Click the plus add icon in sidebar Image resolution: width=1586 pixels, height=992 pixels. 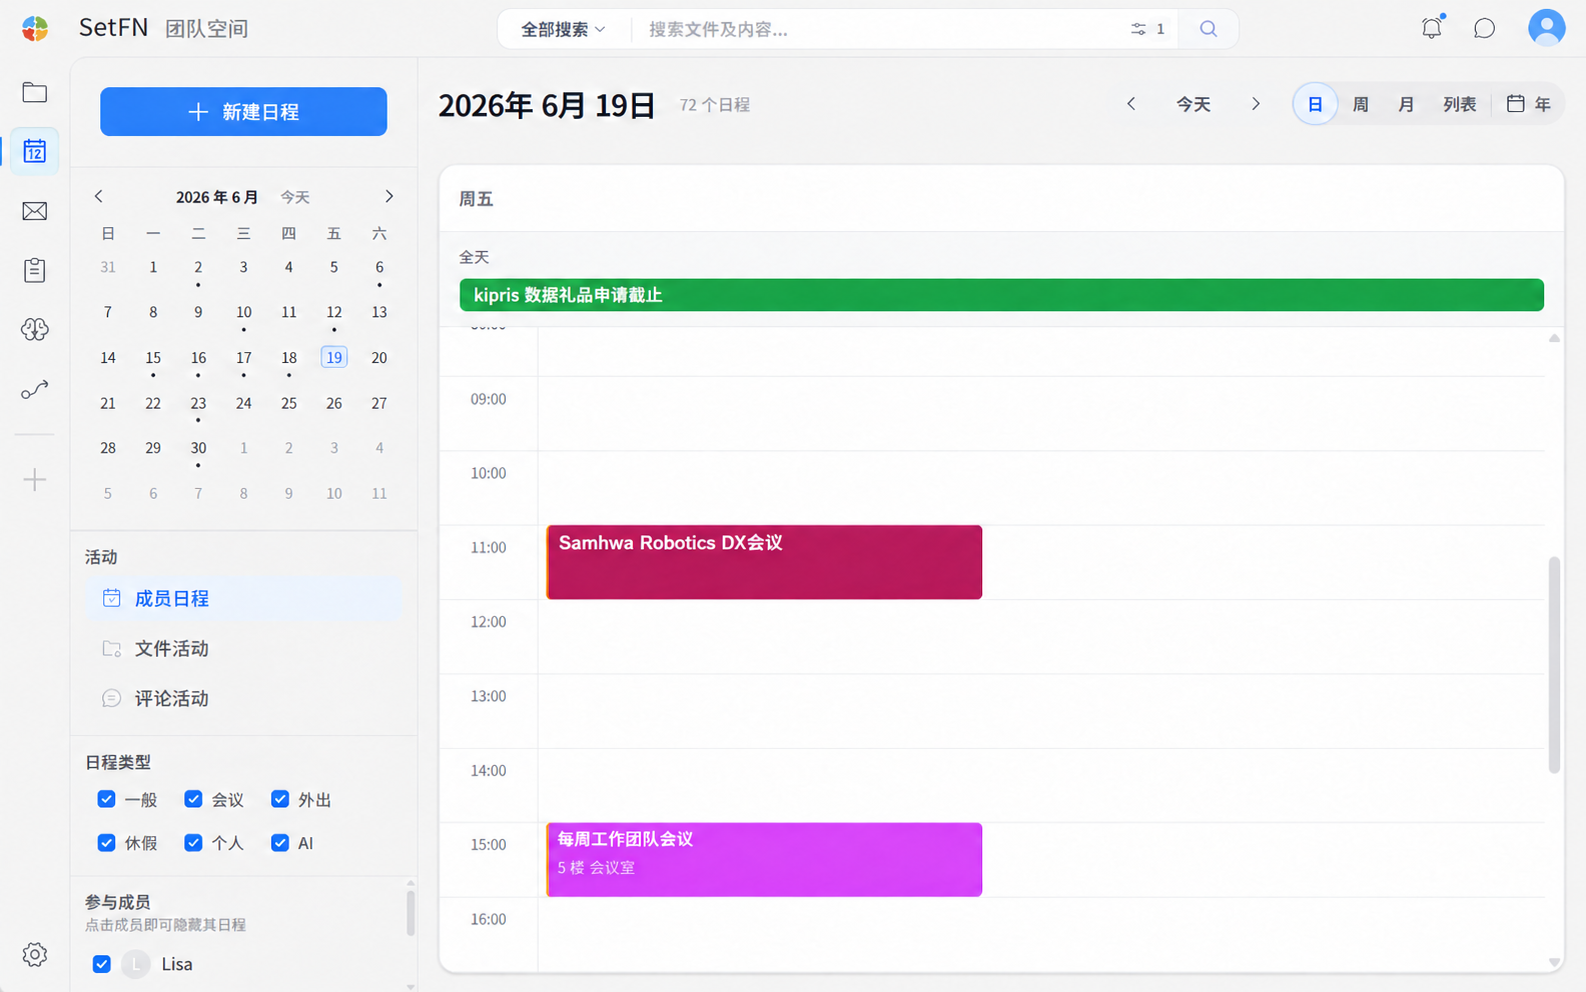(x=35, y=480)
